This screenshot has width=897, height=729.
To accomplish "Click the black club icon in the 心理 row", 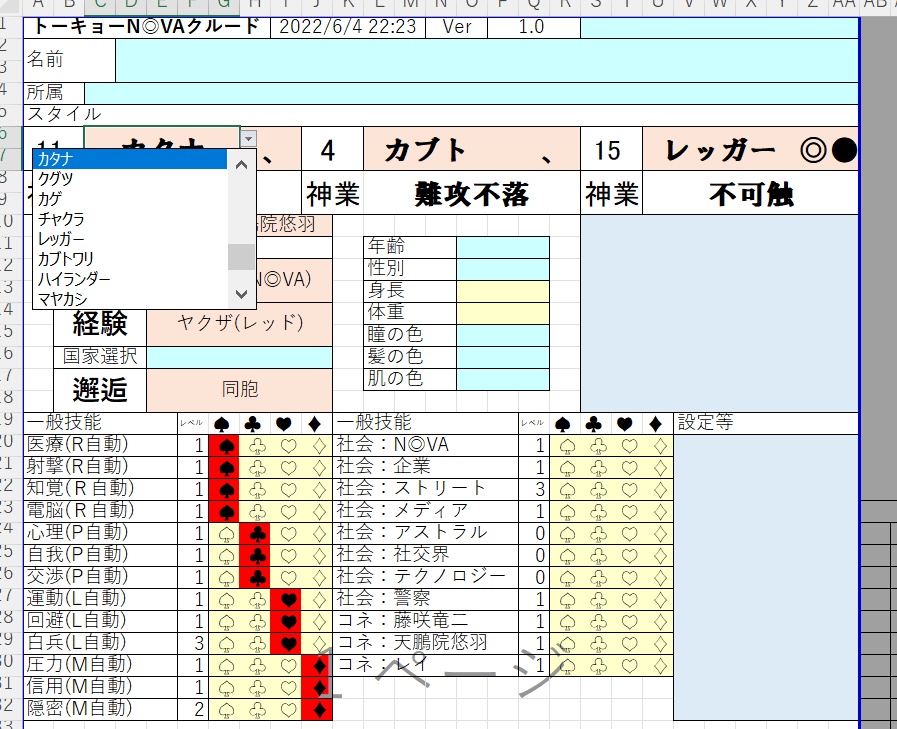I will [255, 532].
